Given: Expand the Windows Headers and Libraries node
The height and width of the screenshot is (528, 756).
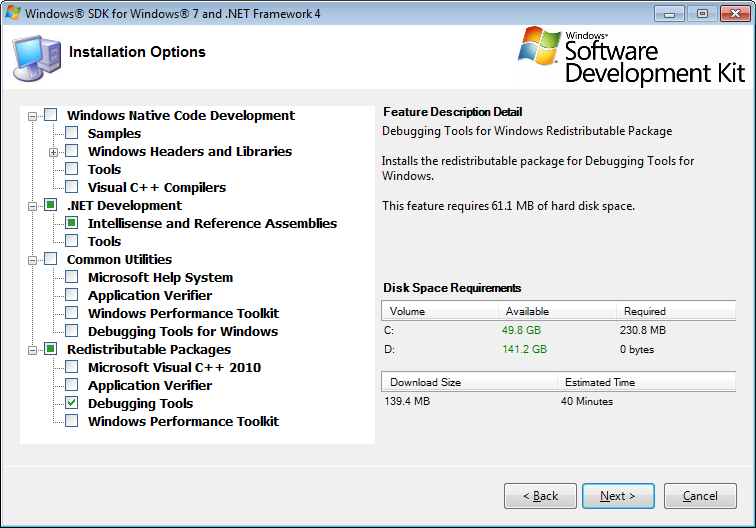Looking at the screenshot, I should pos(54,152).
